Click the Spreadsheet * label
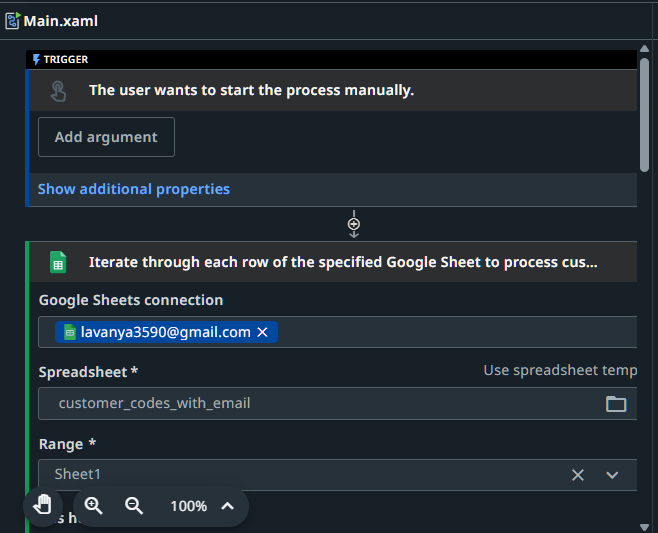Screen dimensions: 658x533 point(88,372)
